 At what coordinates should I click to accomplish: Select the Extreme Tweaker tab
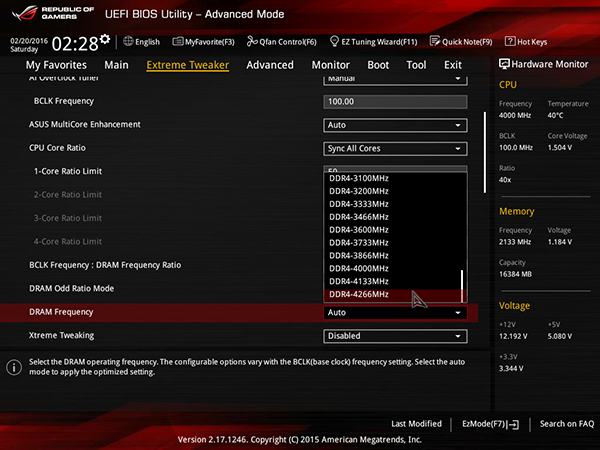coord(188,65)
